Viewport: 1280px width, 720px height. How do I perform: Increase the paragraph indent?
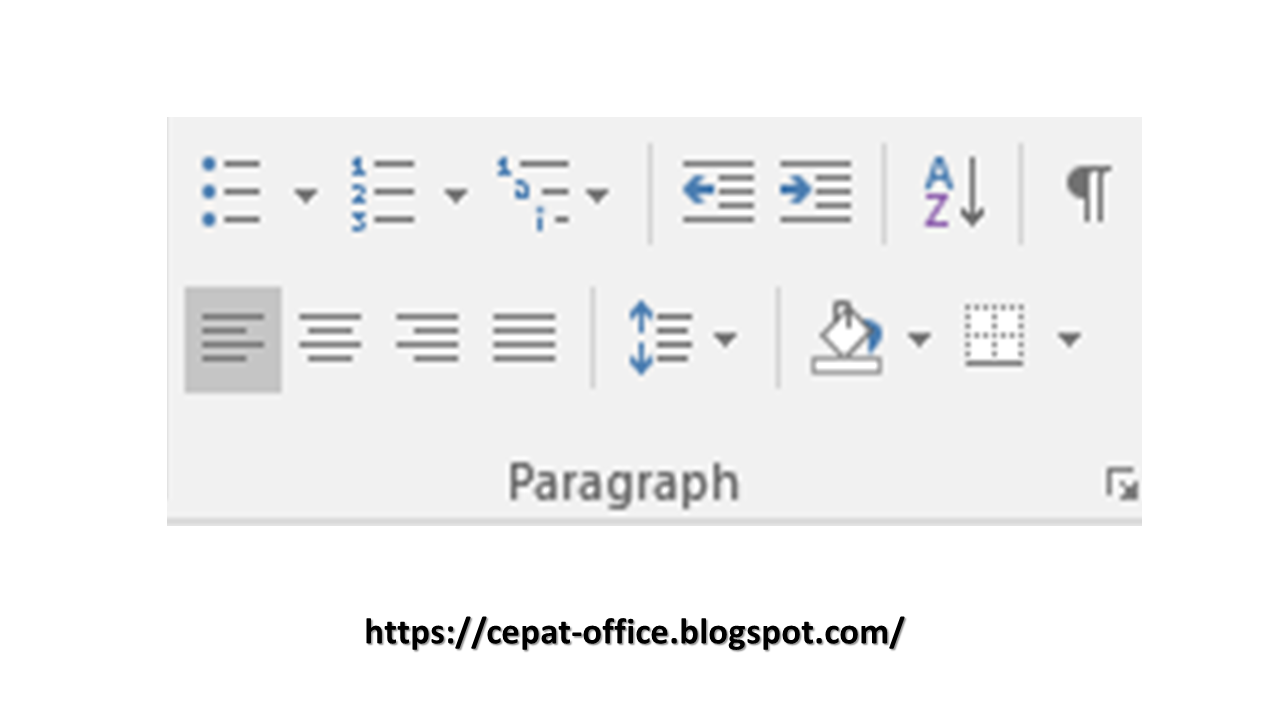tap(815, 193)
